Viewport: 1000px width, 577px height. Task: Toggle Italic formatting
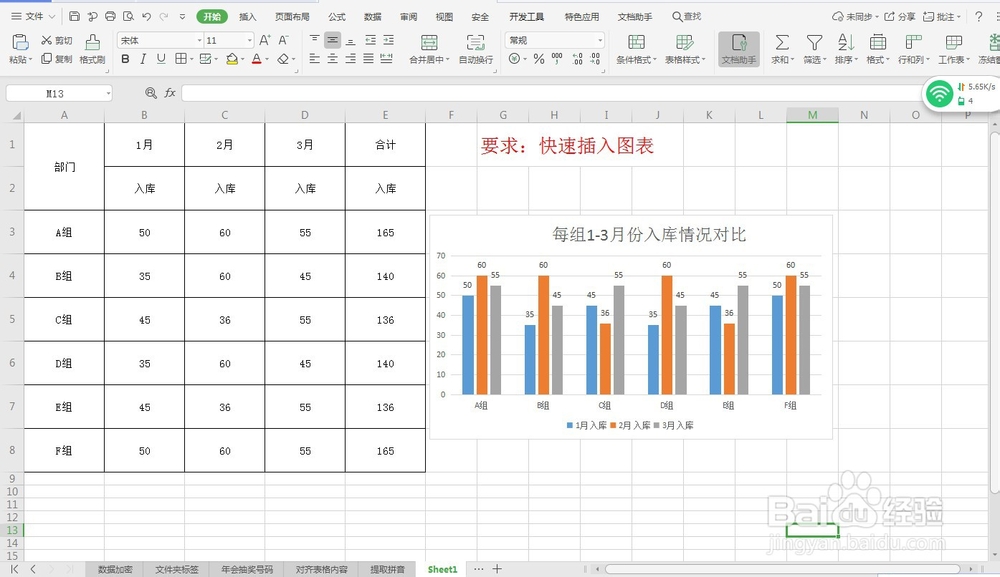click(143, 59)
